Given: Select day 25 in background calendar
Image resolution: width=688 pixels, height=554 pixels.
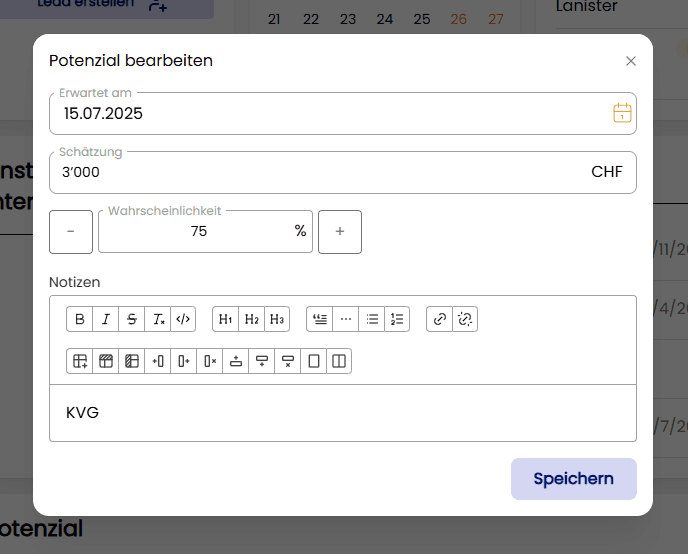Looking at the screenshot, I should pyautogui.click(x=422, y=19).
